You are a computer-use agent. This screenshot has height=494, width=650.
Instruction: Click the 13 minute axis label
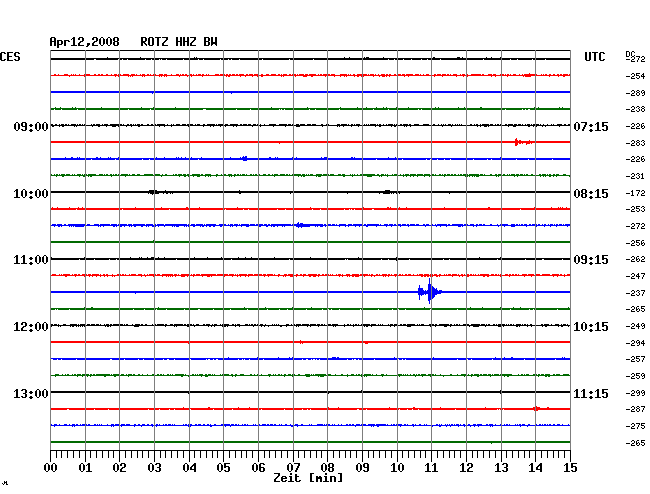[501, 468]
